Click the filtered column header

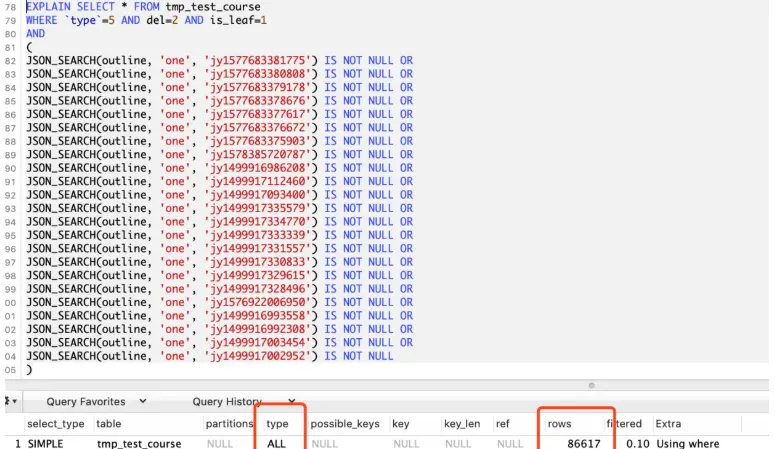[624, 424]
